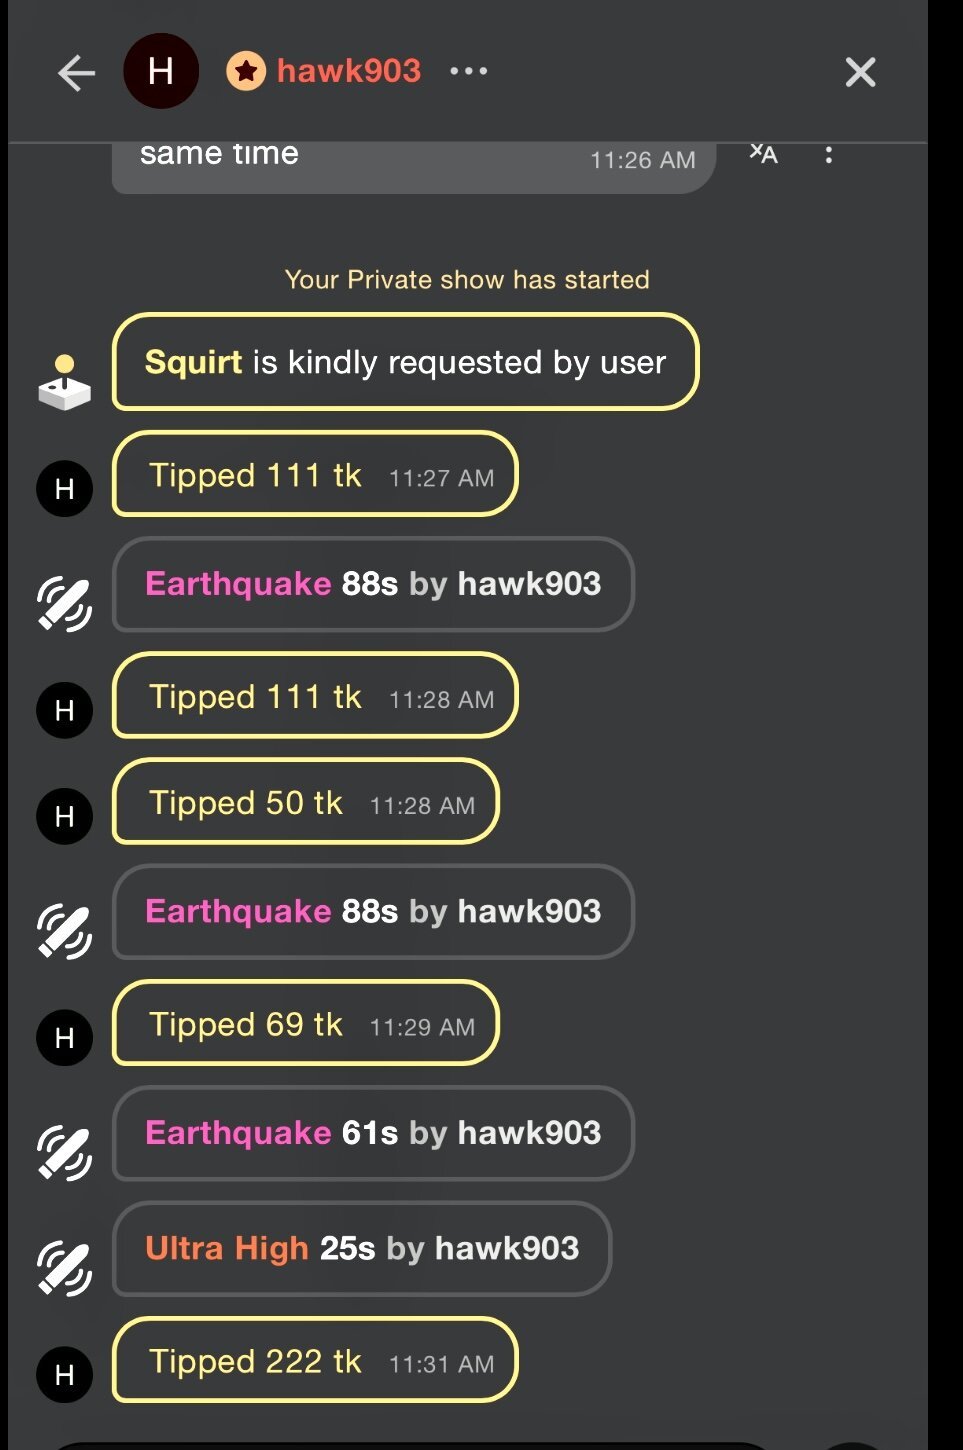963x1450 pixels.
Task: Open the three-dot menu beside hawk903
Action: [x=468, y=71]
